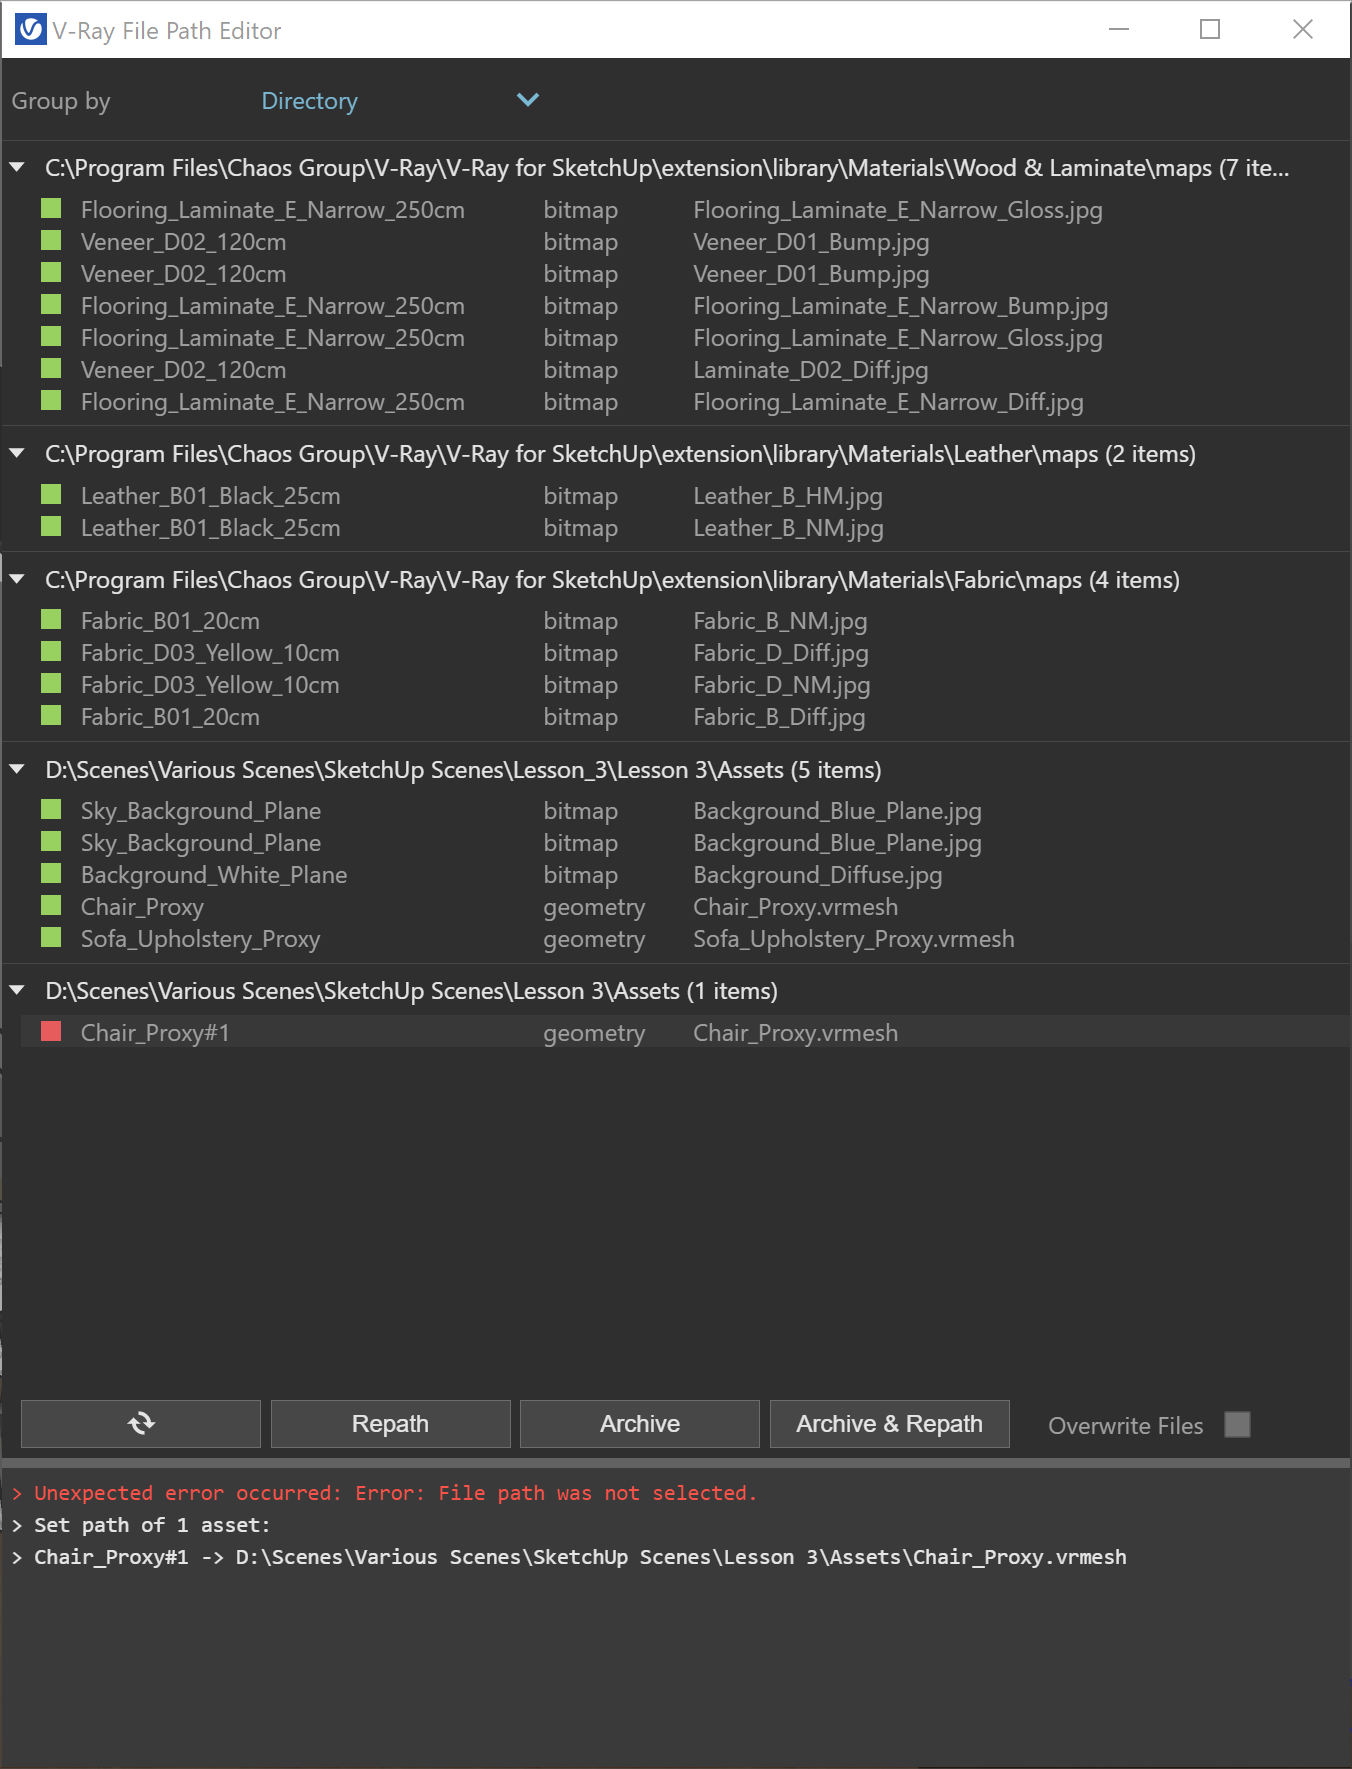Screen dimensions: 1352x1769
Task: Collapse the Lesson 3 Assets group with 1 item
Action: point(17,991)
